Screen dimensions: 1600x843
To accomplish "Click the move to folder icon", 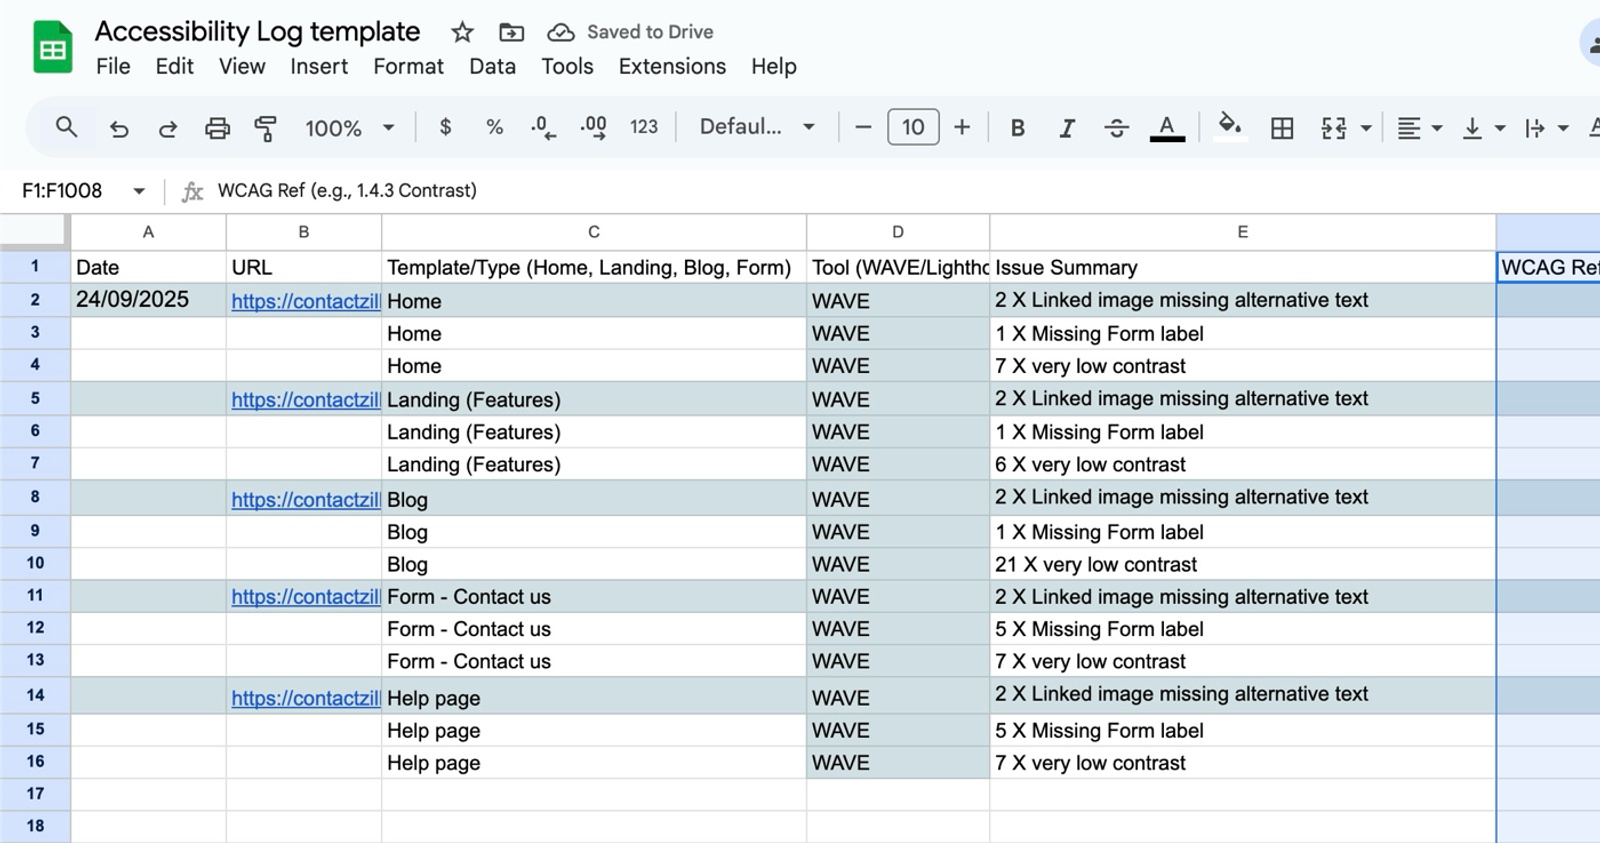I will click(511, 32).
